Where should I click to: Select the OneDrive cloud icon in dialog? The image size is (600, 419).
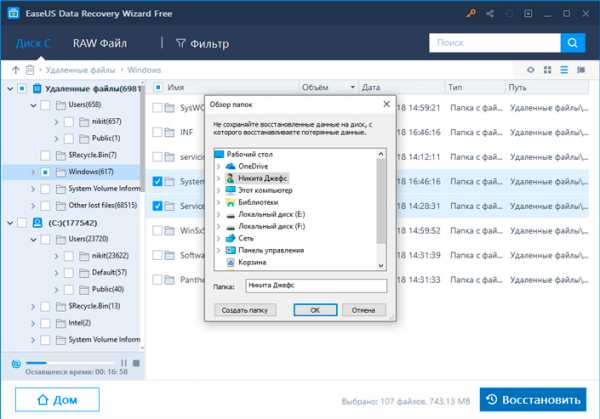tap(230, 166)
